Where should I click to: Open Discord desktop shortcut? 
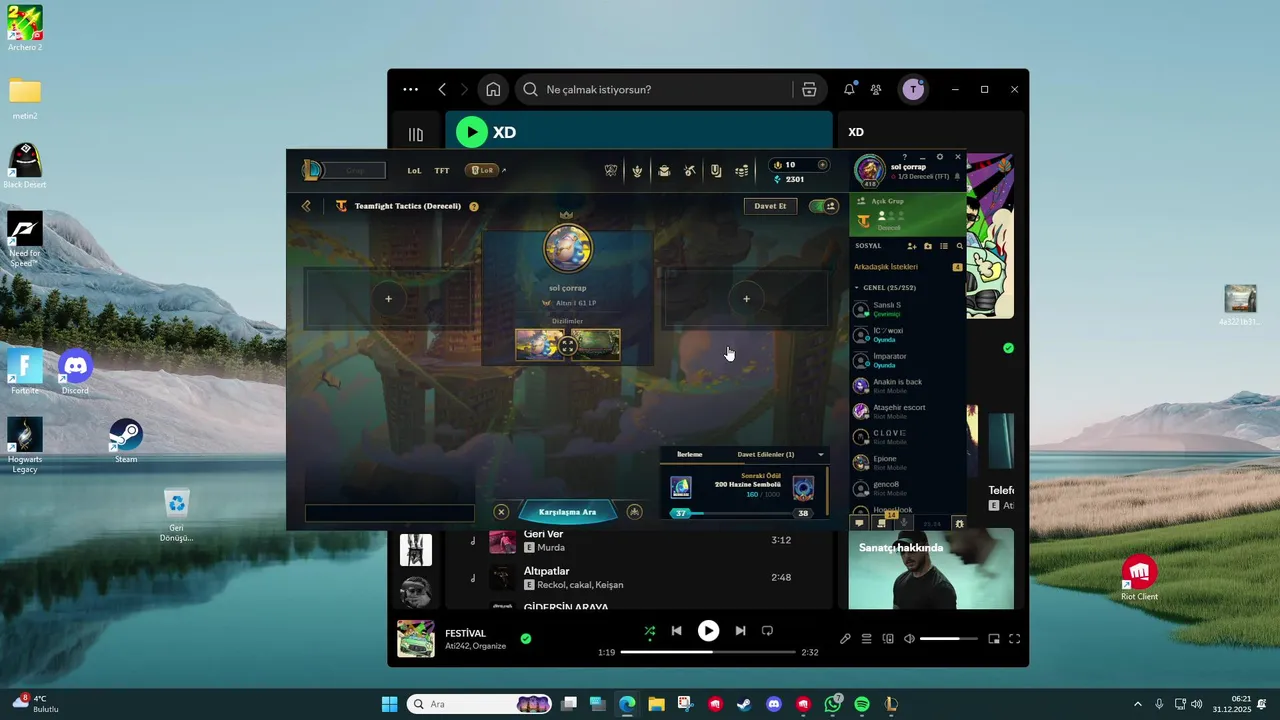[75, 372]
